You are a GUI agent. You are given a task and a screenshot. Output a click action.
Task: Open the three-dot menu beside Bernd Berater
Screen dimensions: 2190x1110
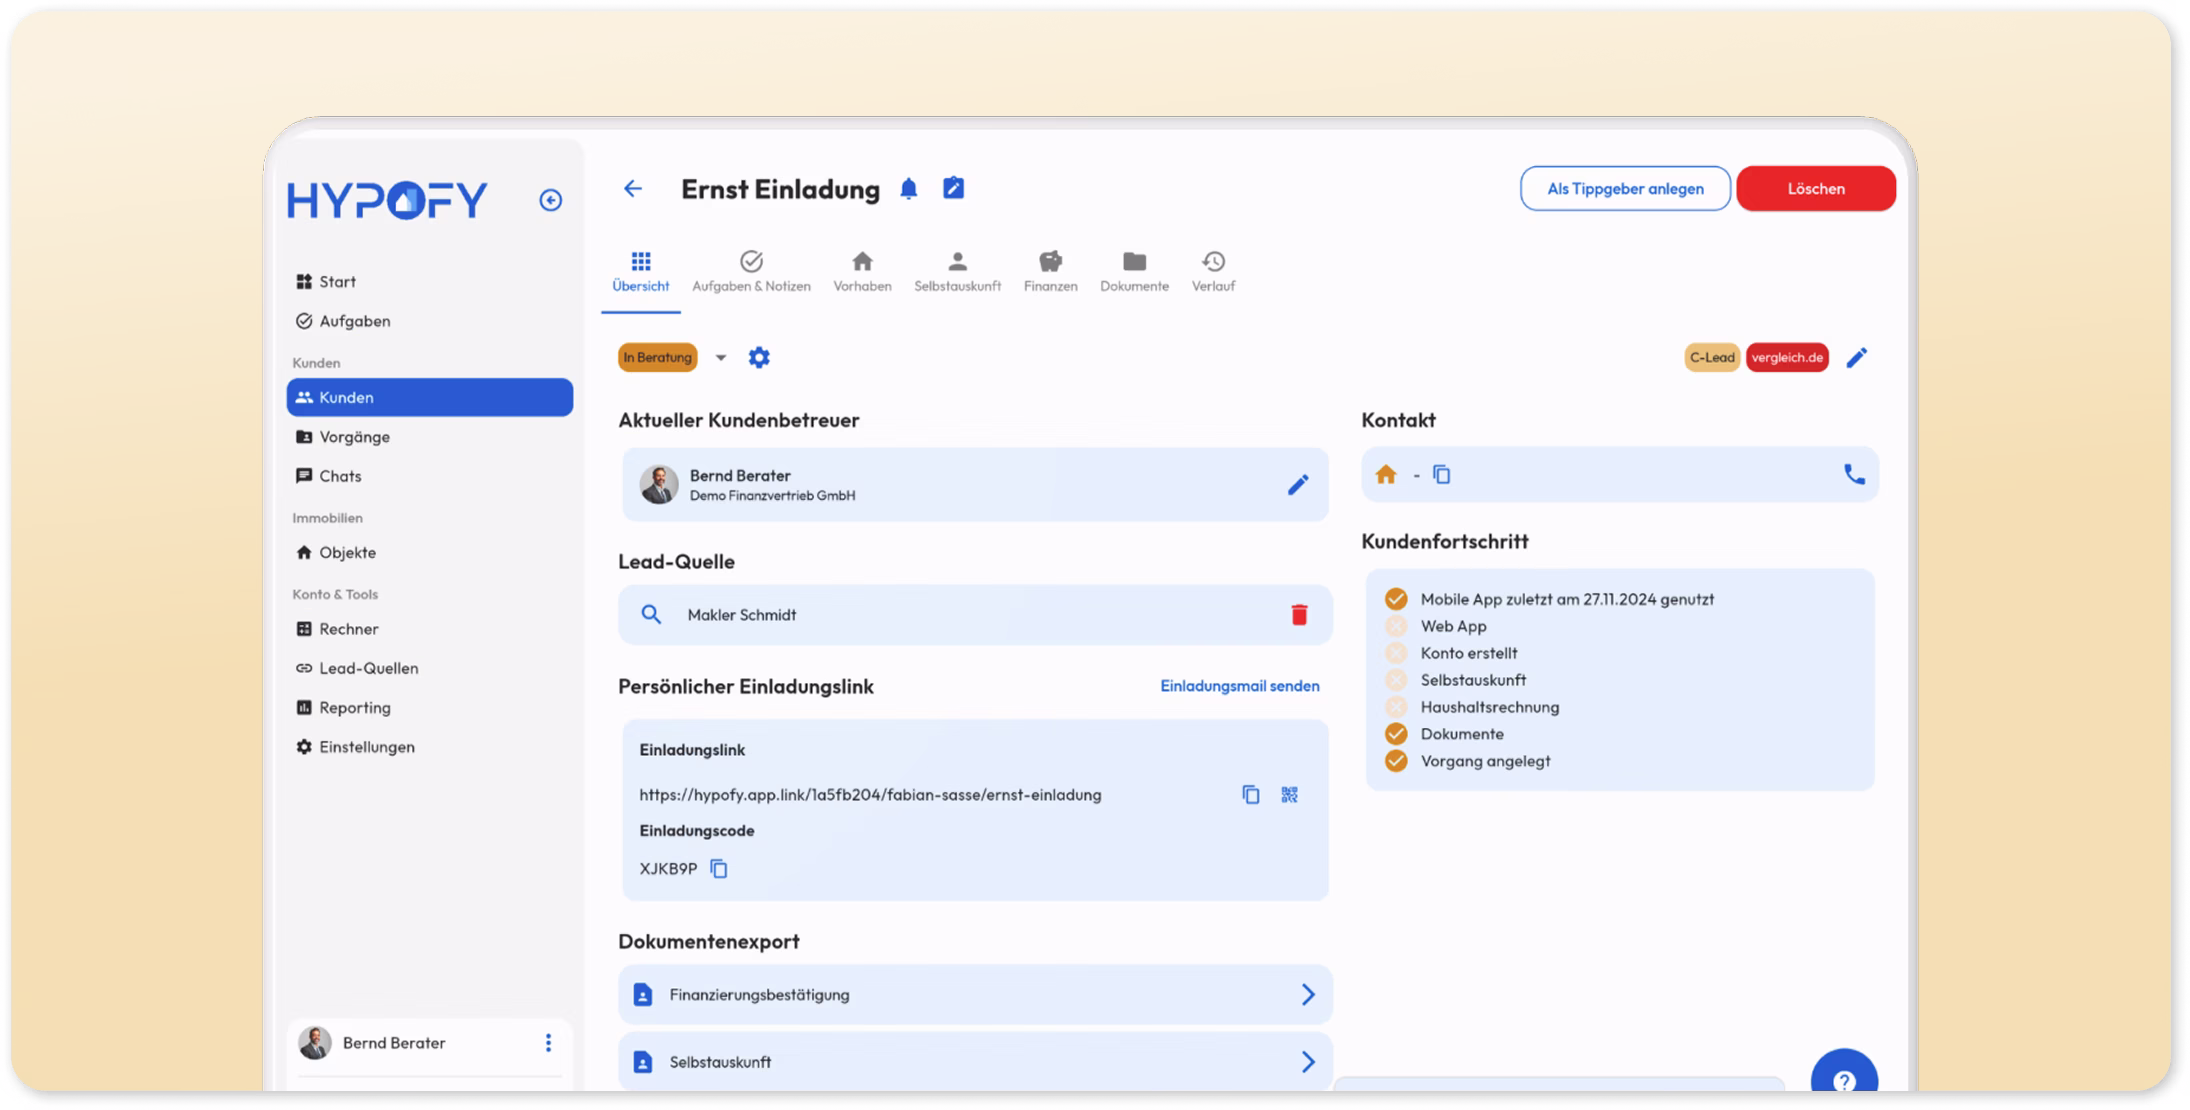point(548,1043)
